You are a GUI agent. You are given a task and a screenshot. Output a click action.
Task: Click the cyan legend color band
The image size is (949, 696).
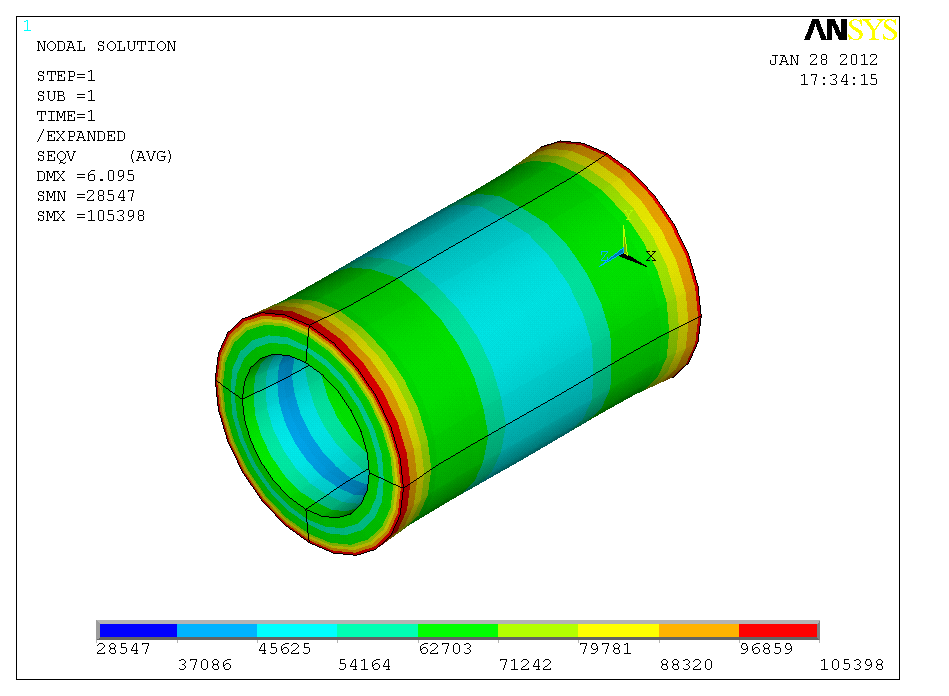[297, 631]
